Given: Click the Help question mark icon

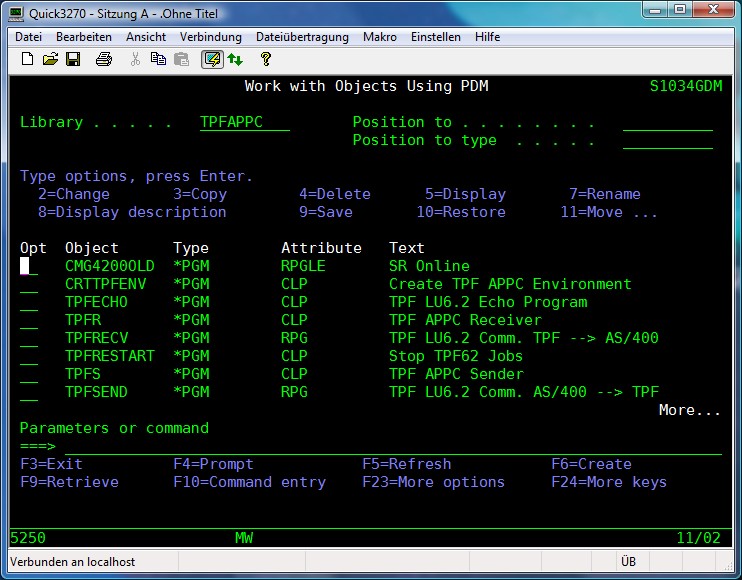Looking at the screenshot, I should pyautogui.click(x=265, y=59).
